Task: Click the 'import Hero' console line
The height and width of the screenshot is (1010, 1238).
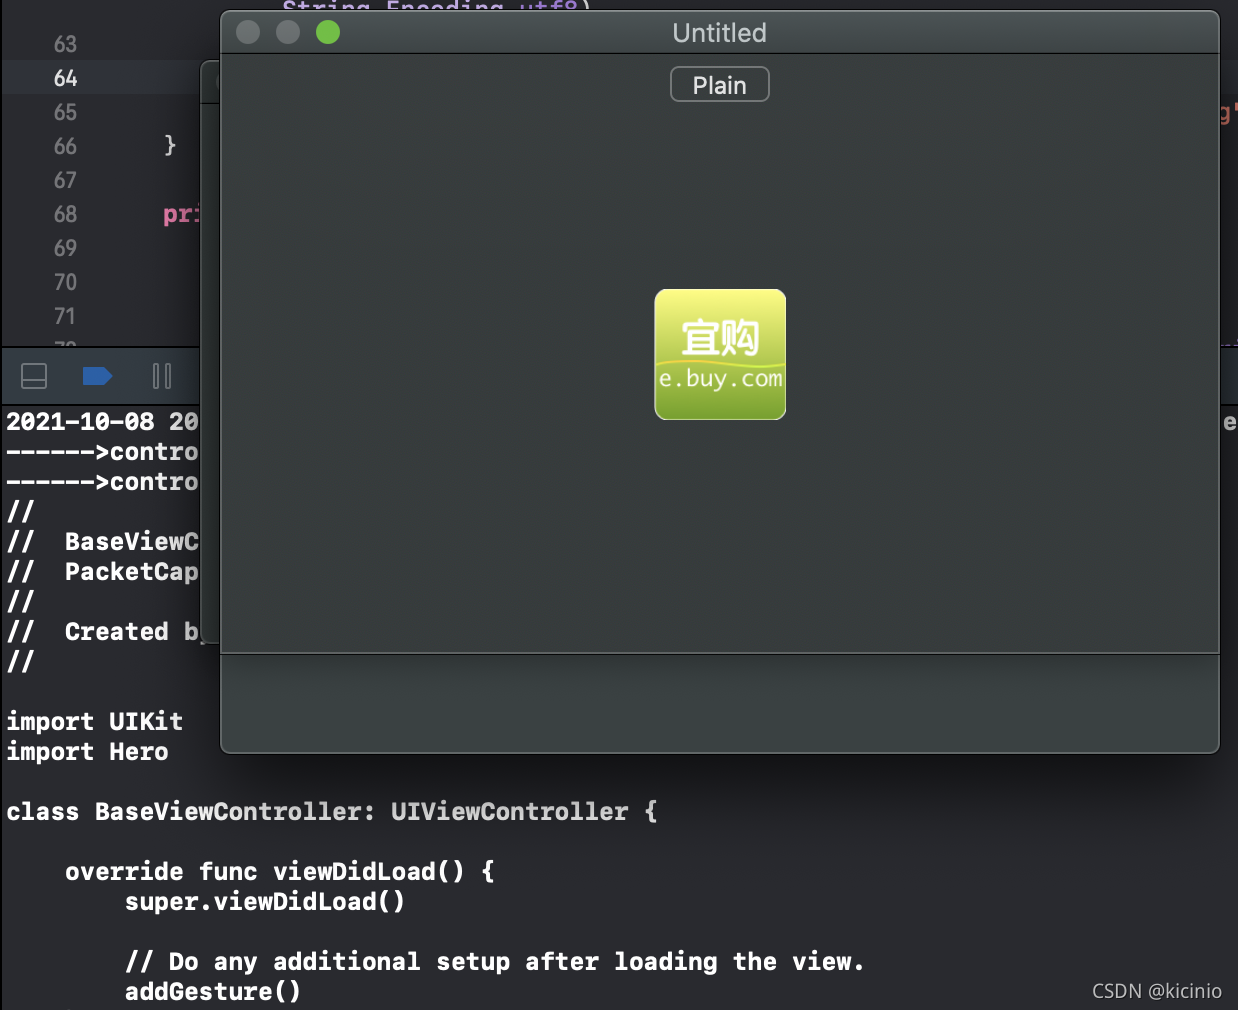Action: (x=88, y=752)
